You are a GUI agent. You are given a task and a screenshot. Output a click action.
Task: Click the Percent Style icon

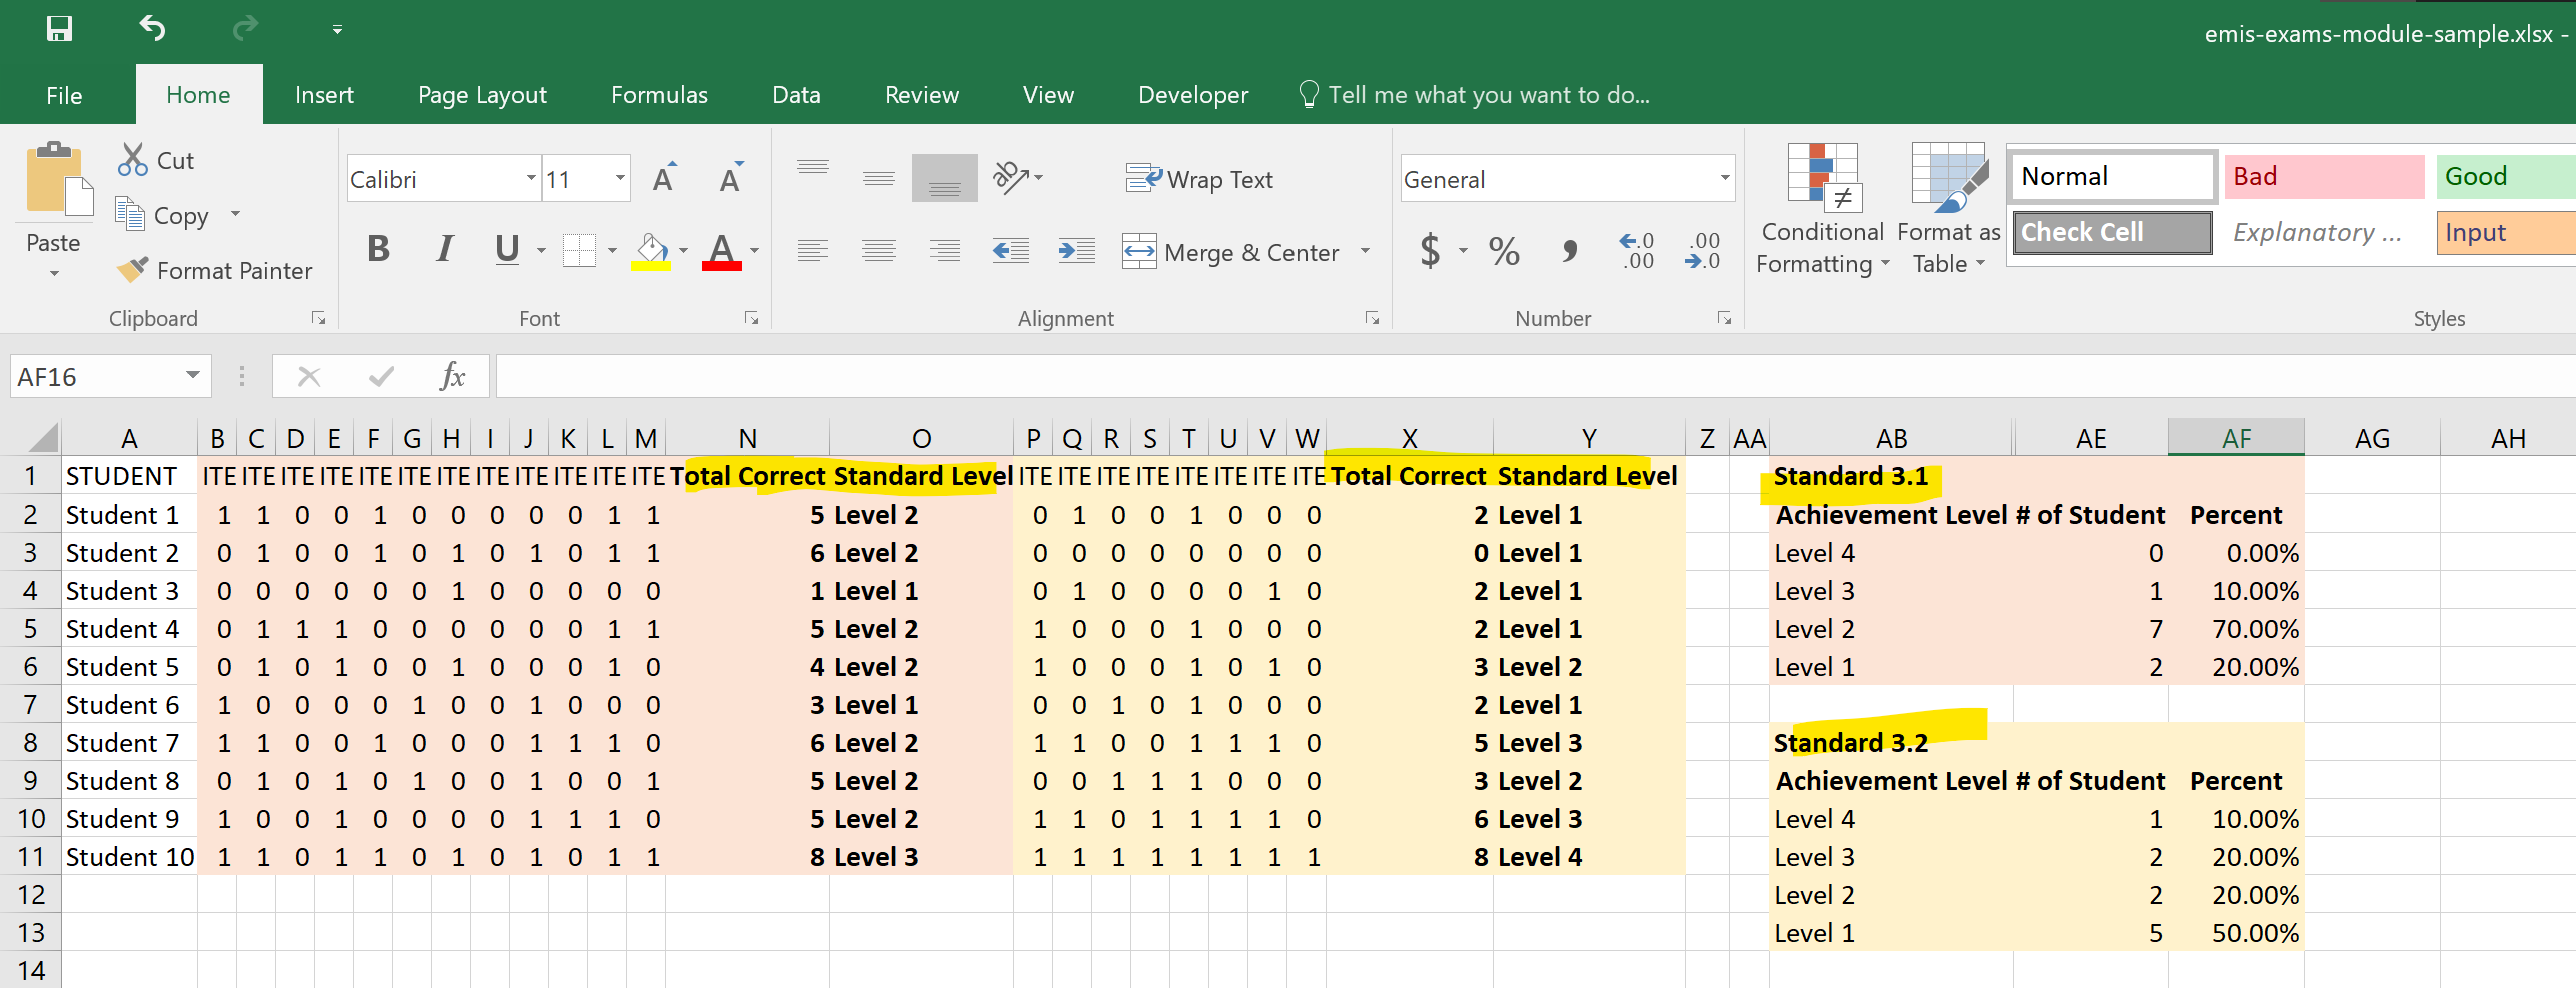click(1504, 251)
